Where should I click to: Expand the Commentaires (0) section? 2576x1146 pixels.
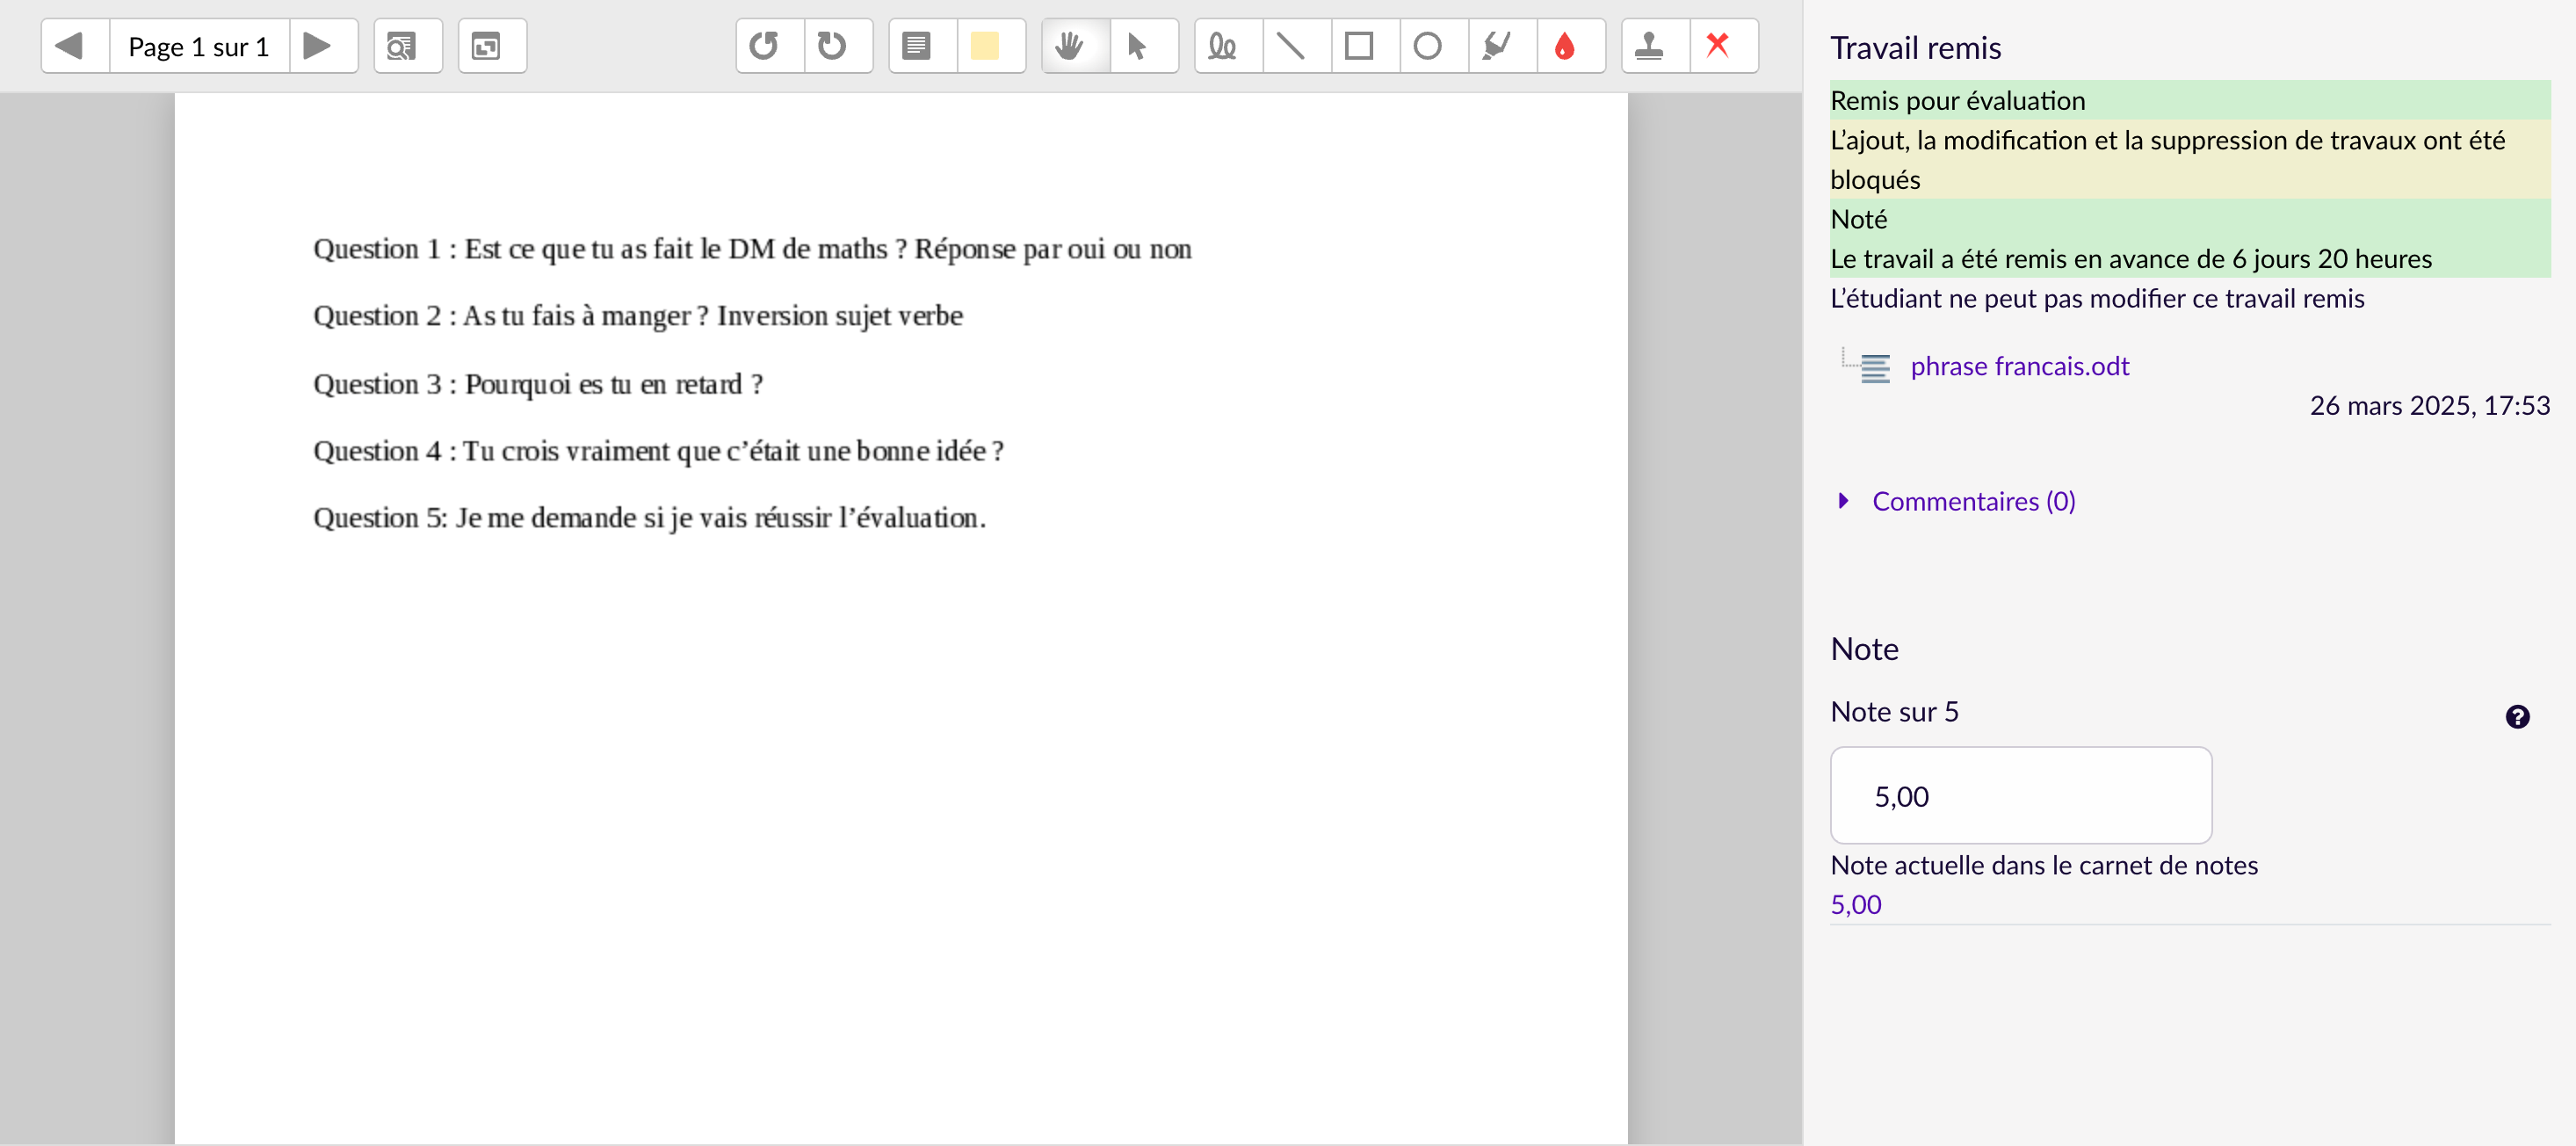tap(1972, 501)
